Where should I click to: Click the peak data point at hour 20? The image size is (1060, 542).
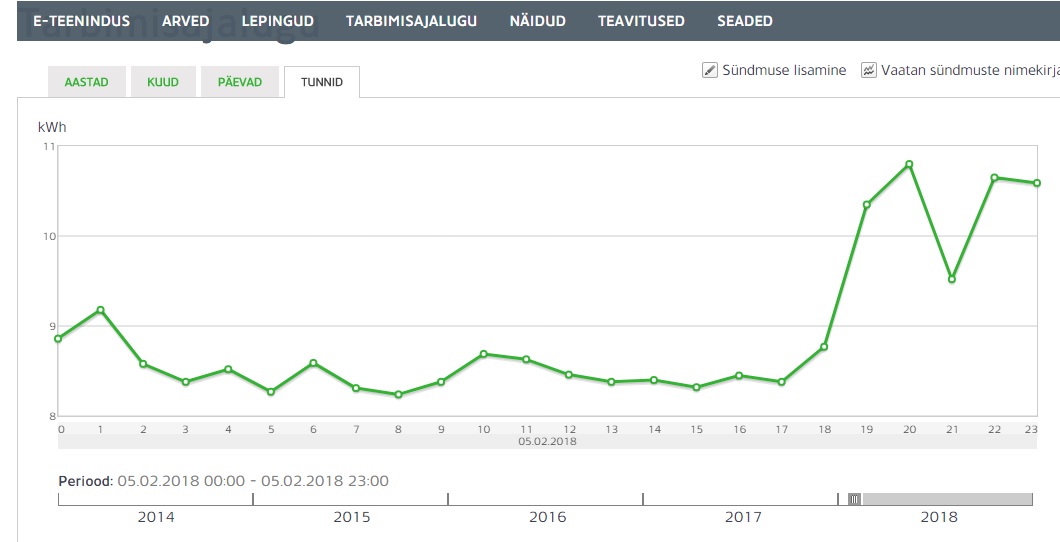tap(909, 164)
